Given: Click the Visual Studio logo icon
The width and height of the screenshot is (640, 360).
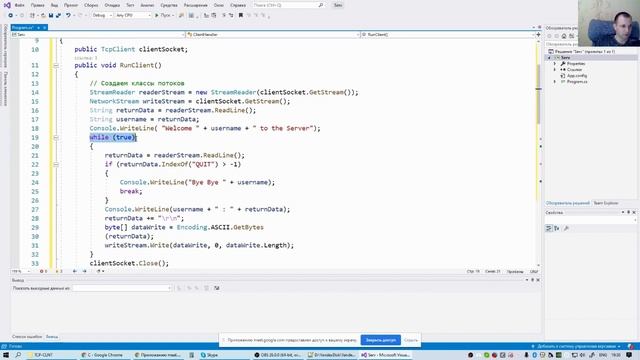Looking at the screenshot, I should coord(7,5).
